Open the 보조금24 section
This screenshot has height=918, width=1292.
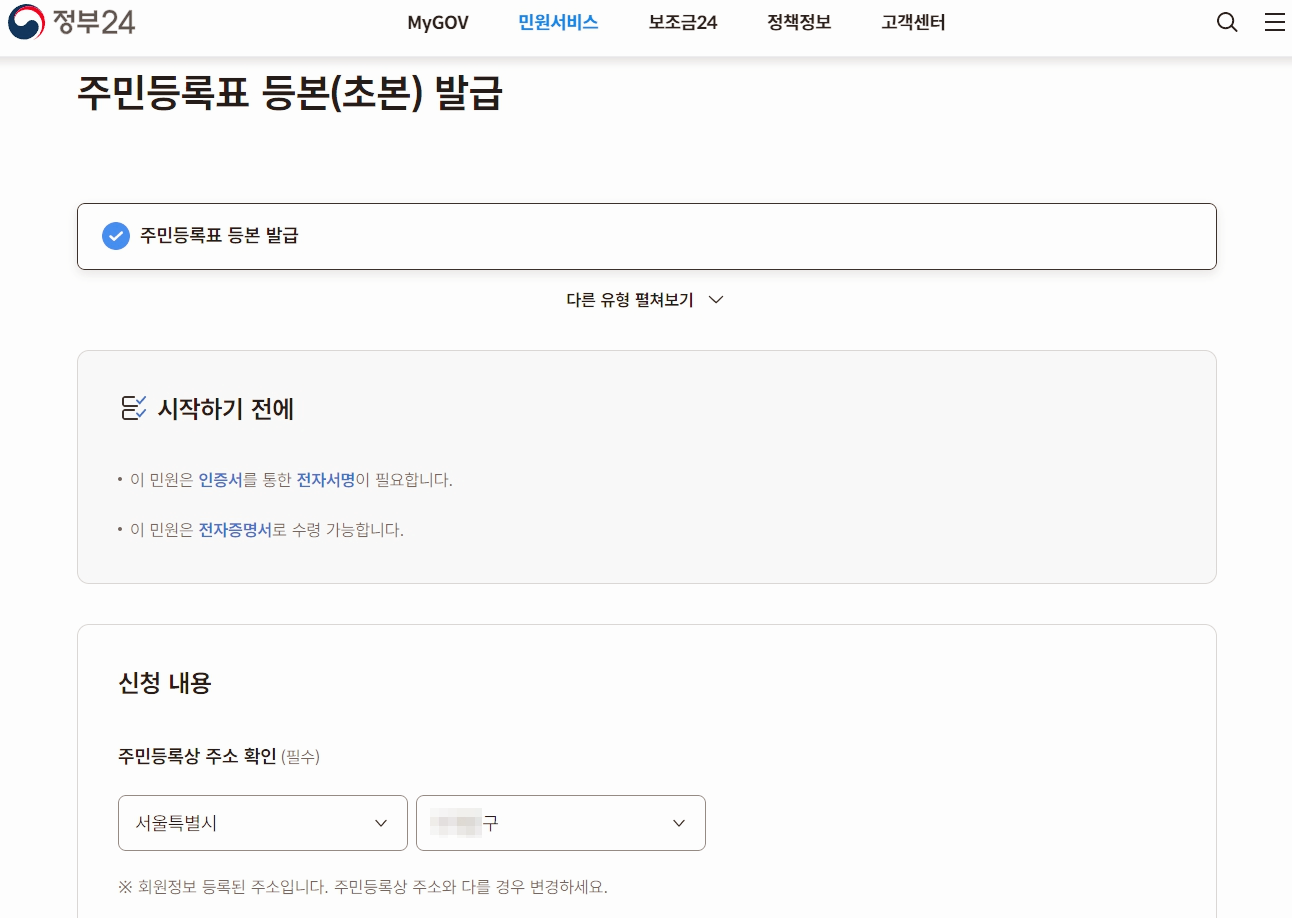(681, 22)
